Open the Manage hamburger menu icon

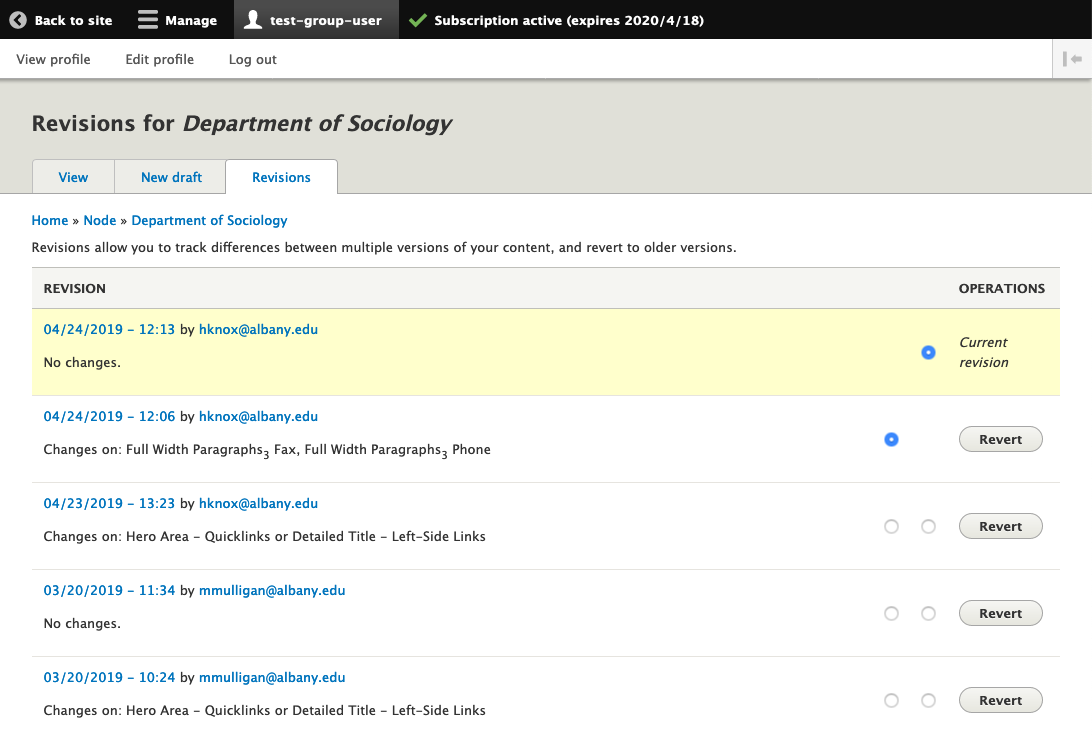pyautogui.click(x=148, y=20)
